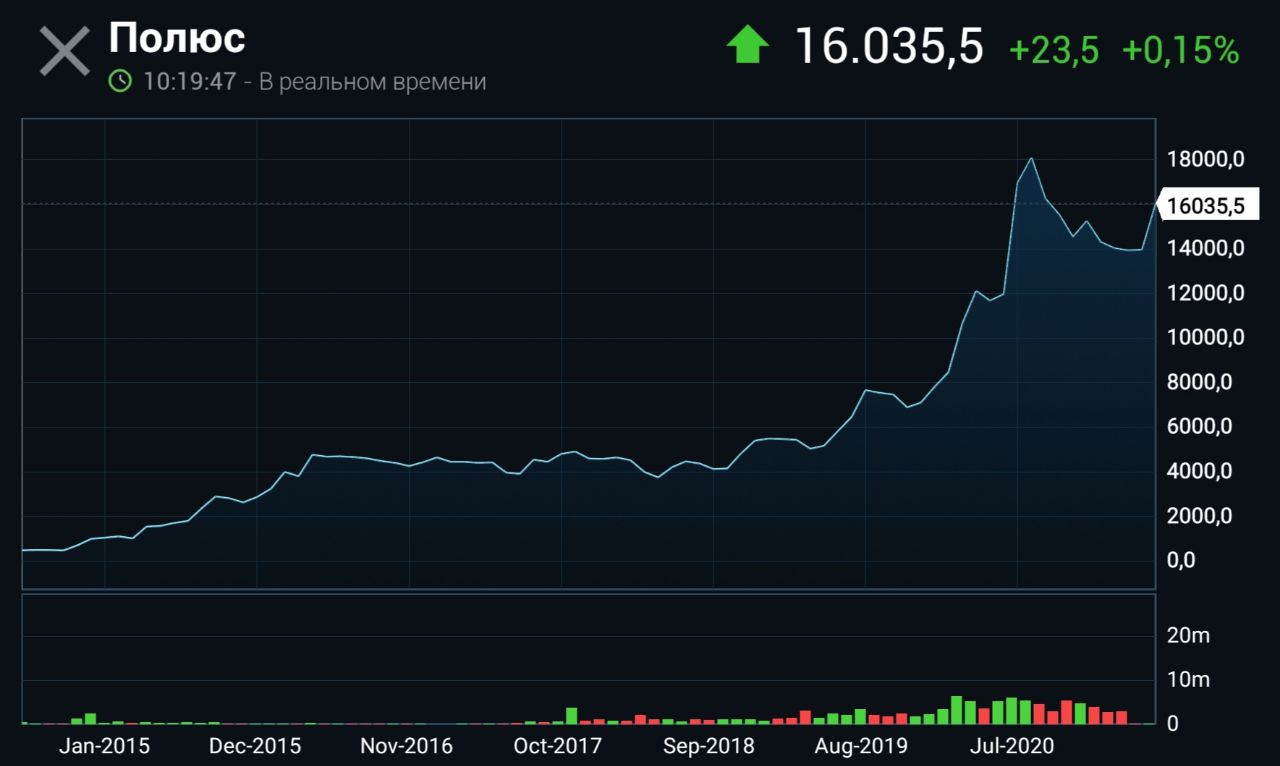This screenshot has width=1280, height=766.
Task: Click the Oct-2017 date label
Action: [x=558, y=746]
